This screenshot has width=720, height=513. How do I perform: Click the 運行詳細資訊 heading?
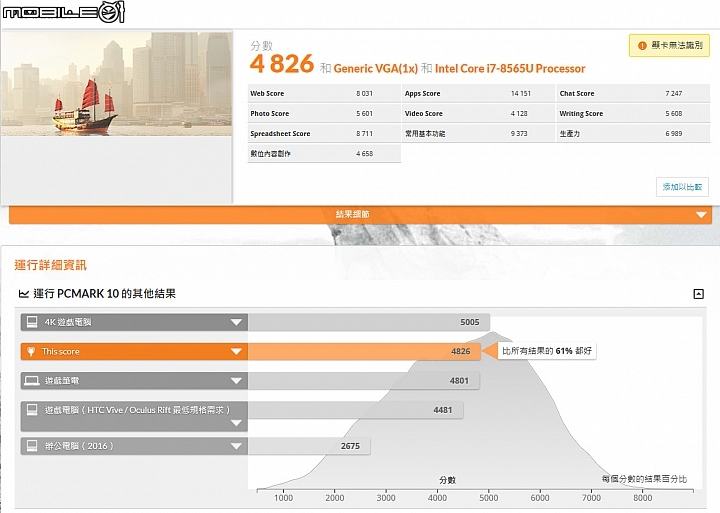[51, 265]
